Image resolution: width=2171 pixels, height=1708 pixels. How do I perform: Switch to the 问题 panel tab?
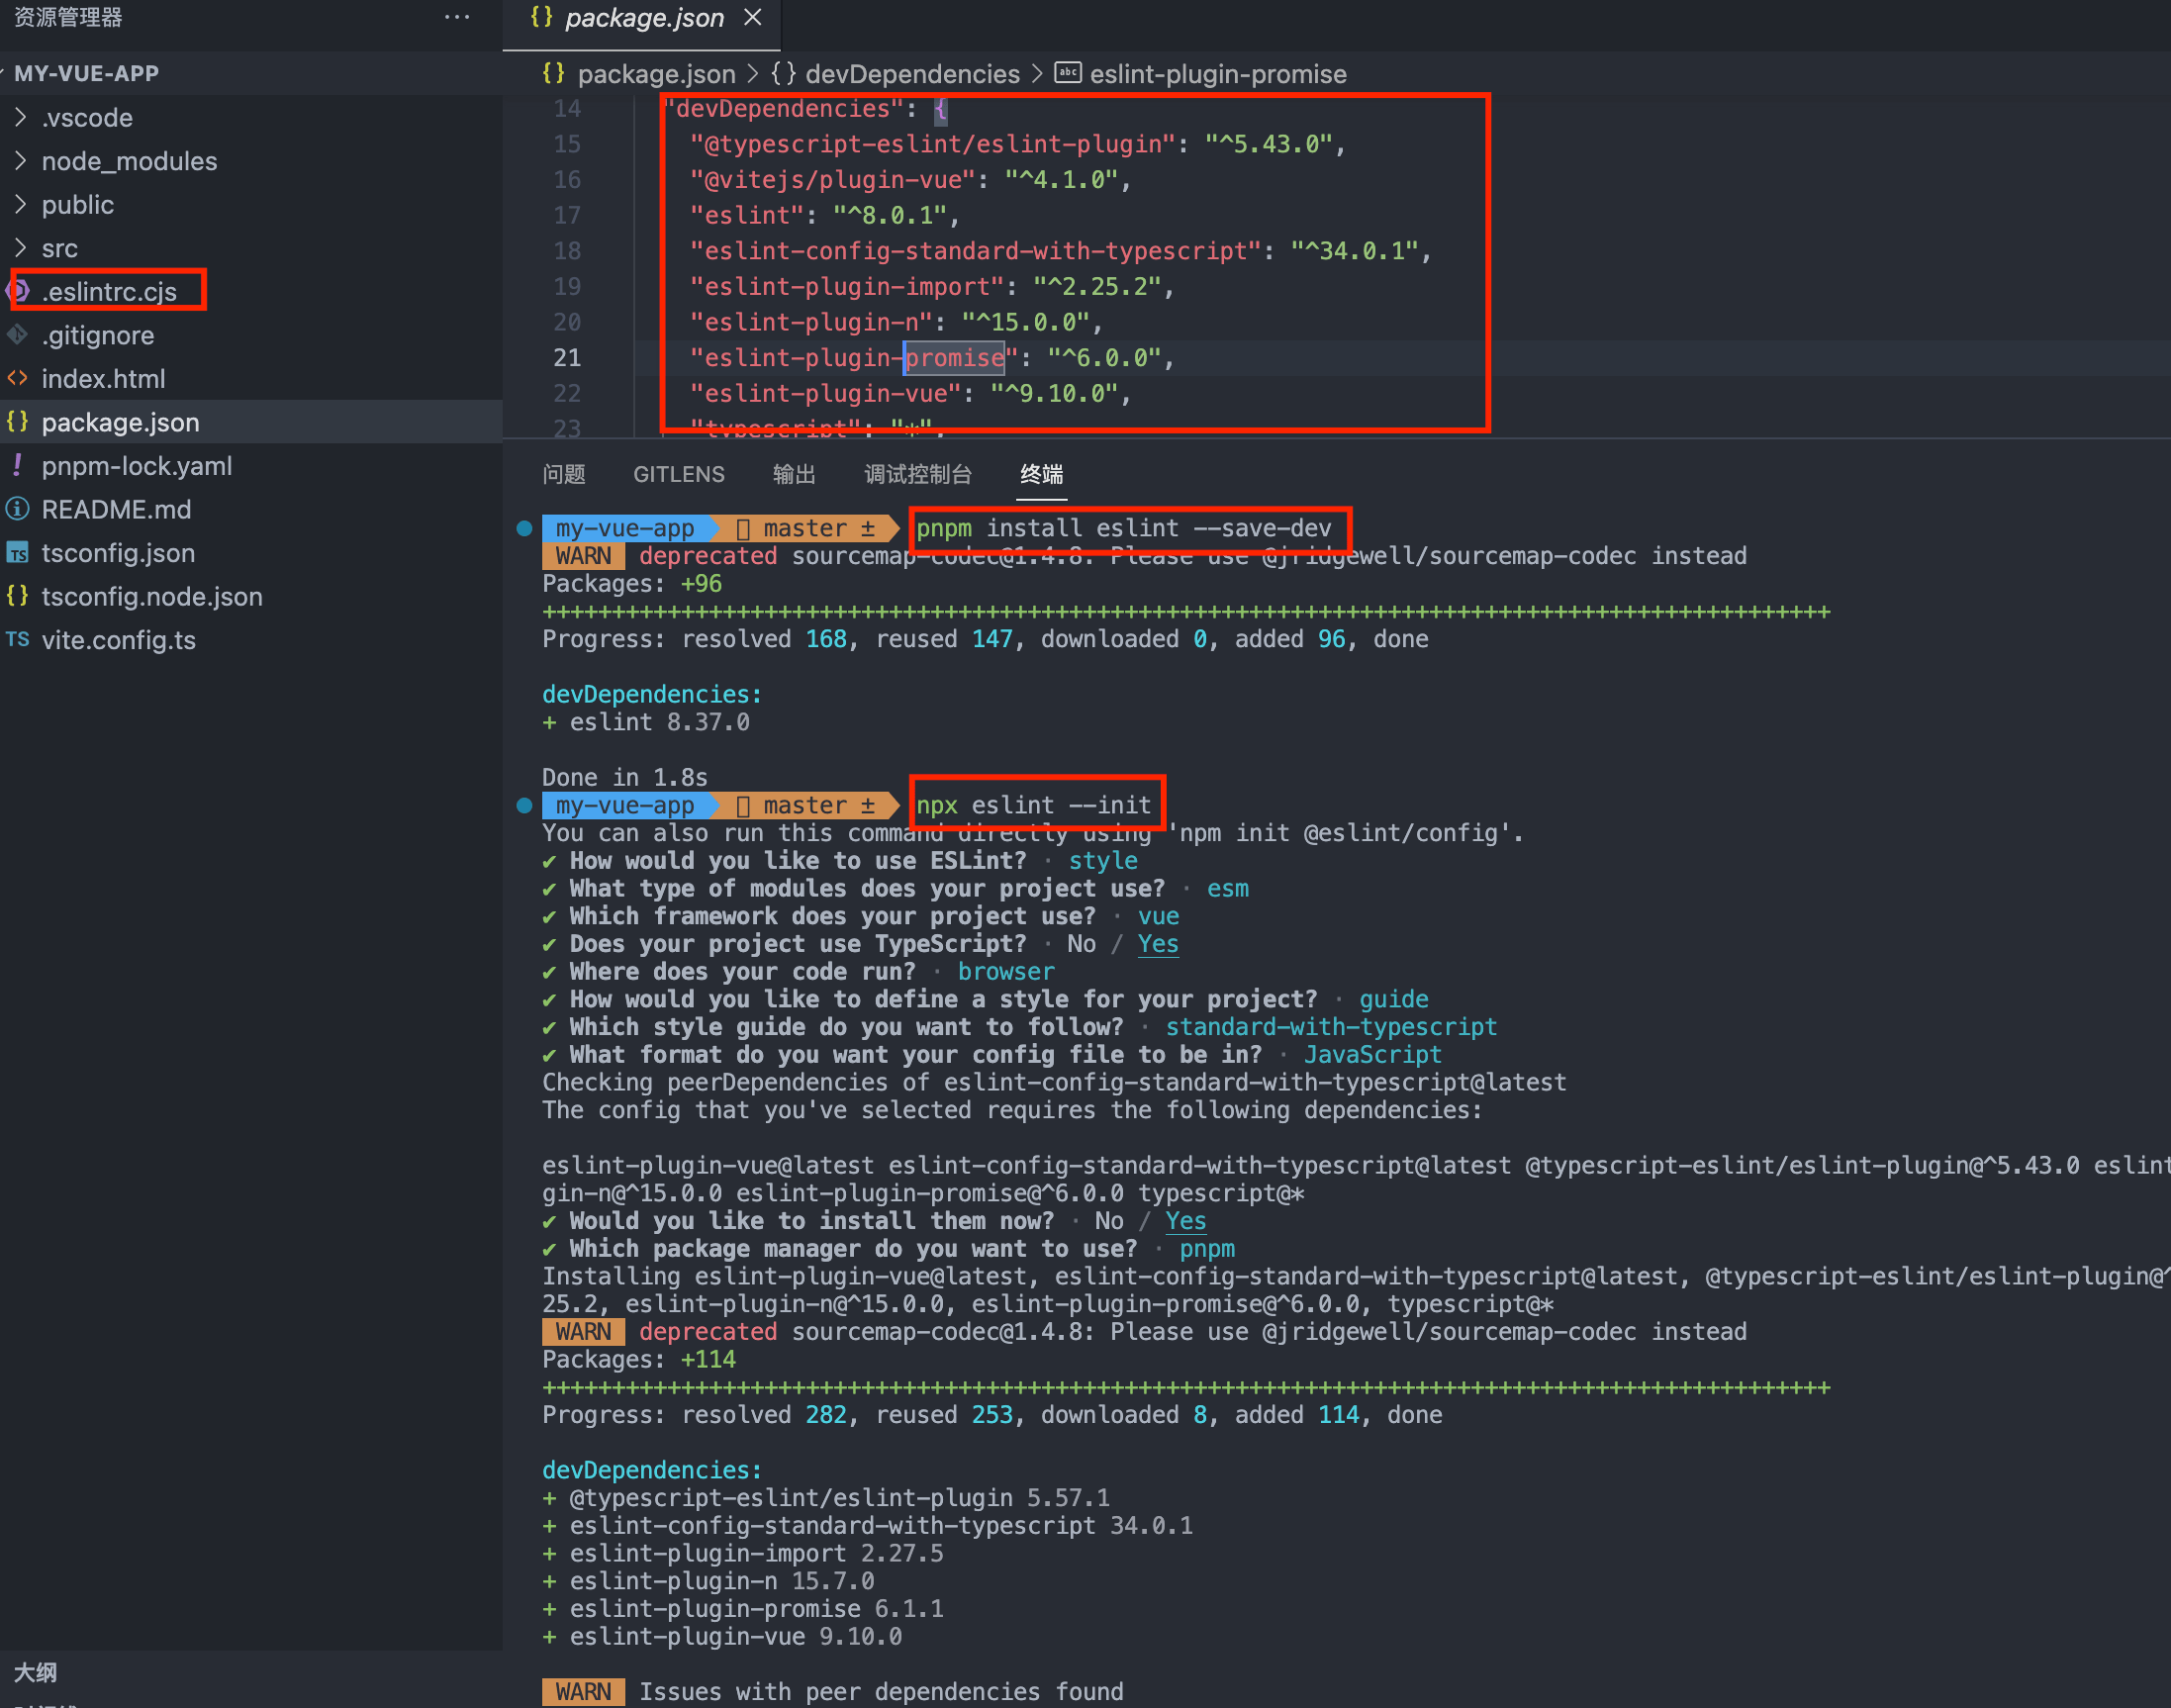click(x=564, y=474)
